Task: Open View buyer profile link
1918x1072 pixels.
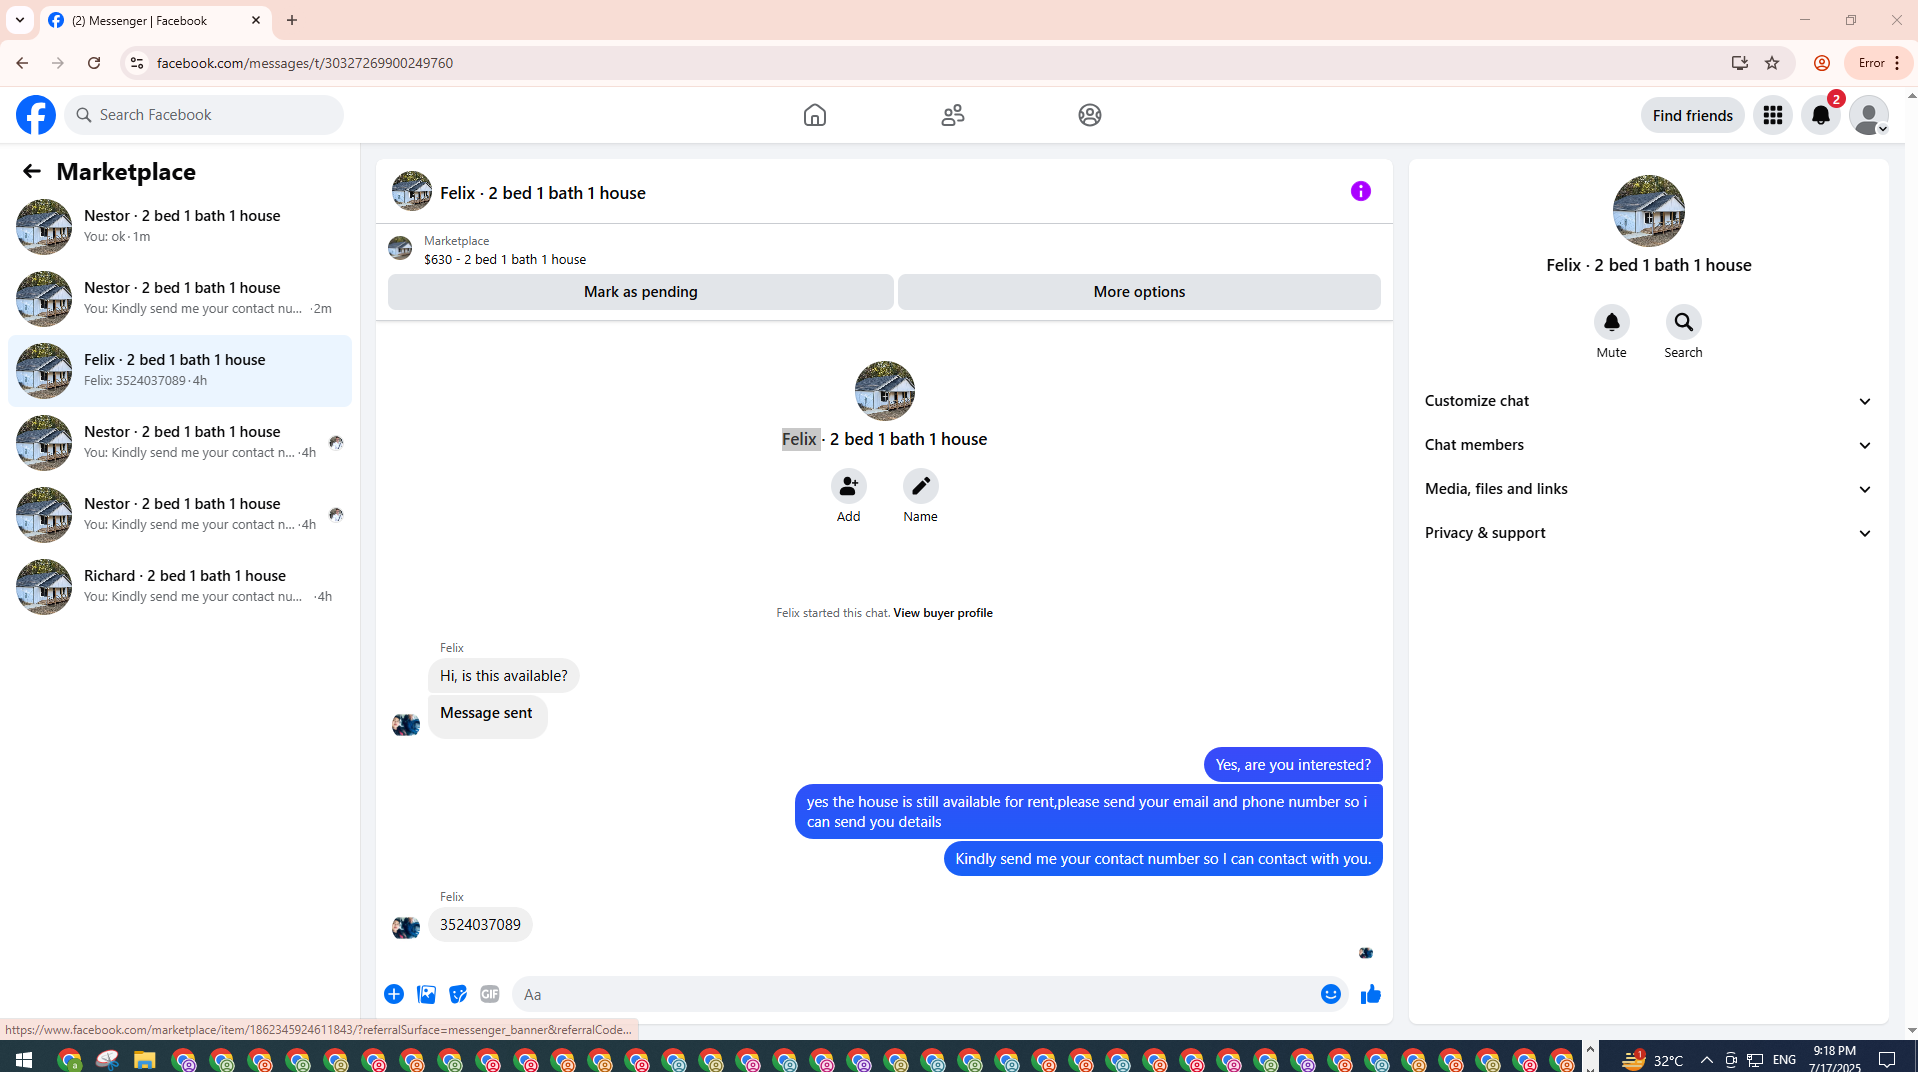Action: (x=942, y=613)
